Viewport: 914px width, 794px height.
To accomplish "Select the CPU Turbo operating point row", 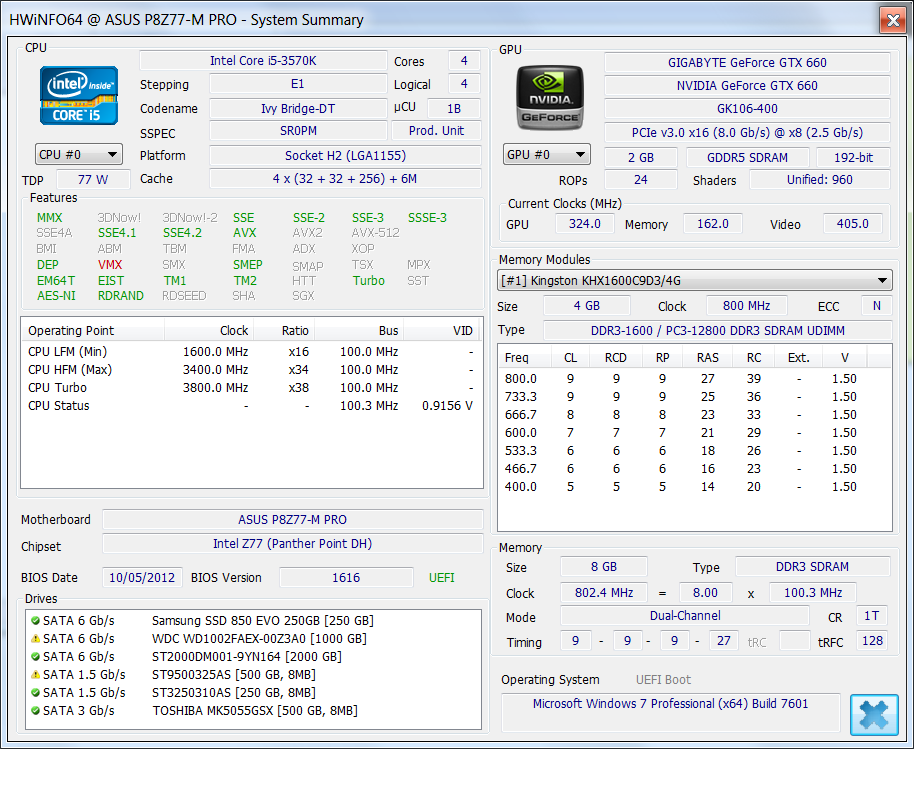I will [x=250, y=388].
